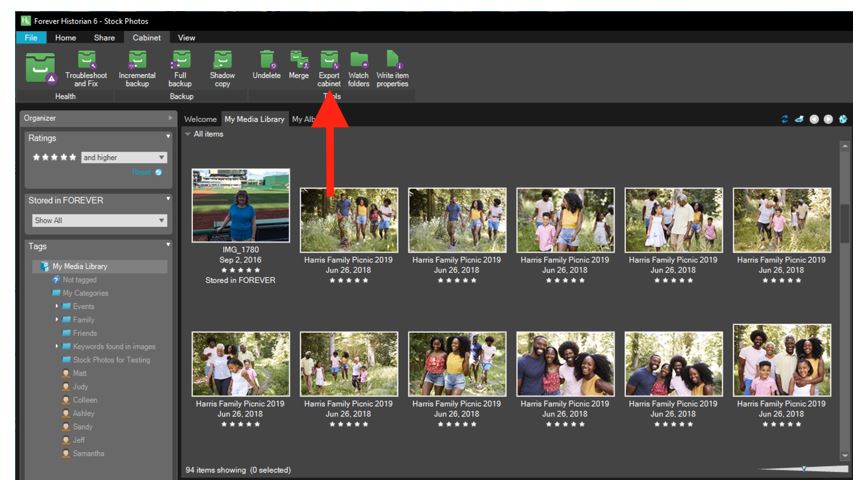Collapse the All items group

[188, 134]
